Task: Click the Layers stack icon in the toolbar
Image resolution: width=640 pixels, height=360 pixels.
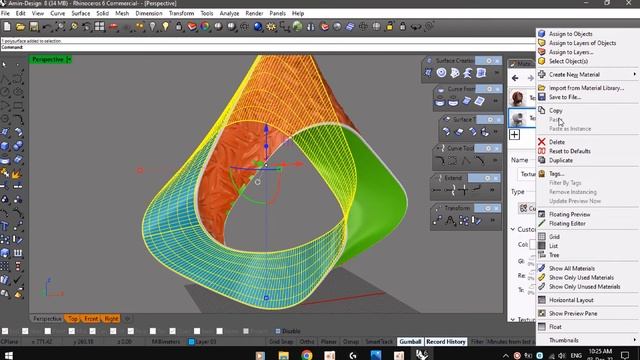Action: pos(192,27)
